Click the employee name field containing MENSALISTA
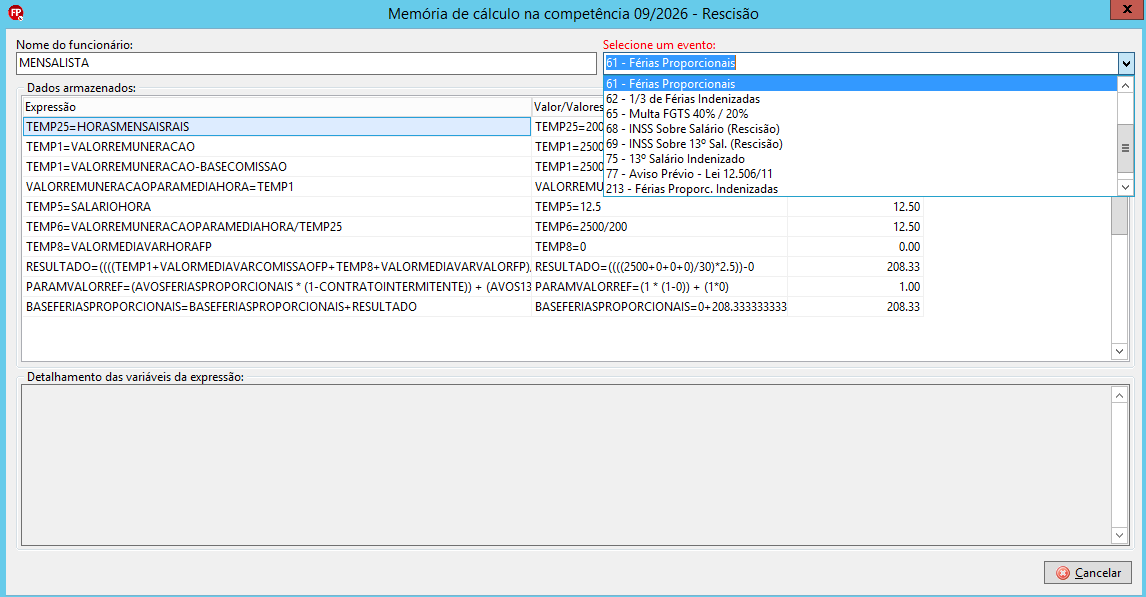This screenshot has width=1146, height=597. [x=306, y=64]
